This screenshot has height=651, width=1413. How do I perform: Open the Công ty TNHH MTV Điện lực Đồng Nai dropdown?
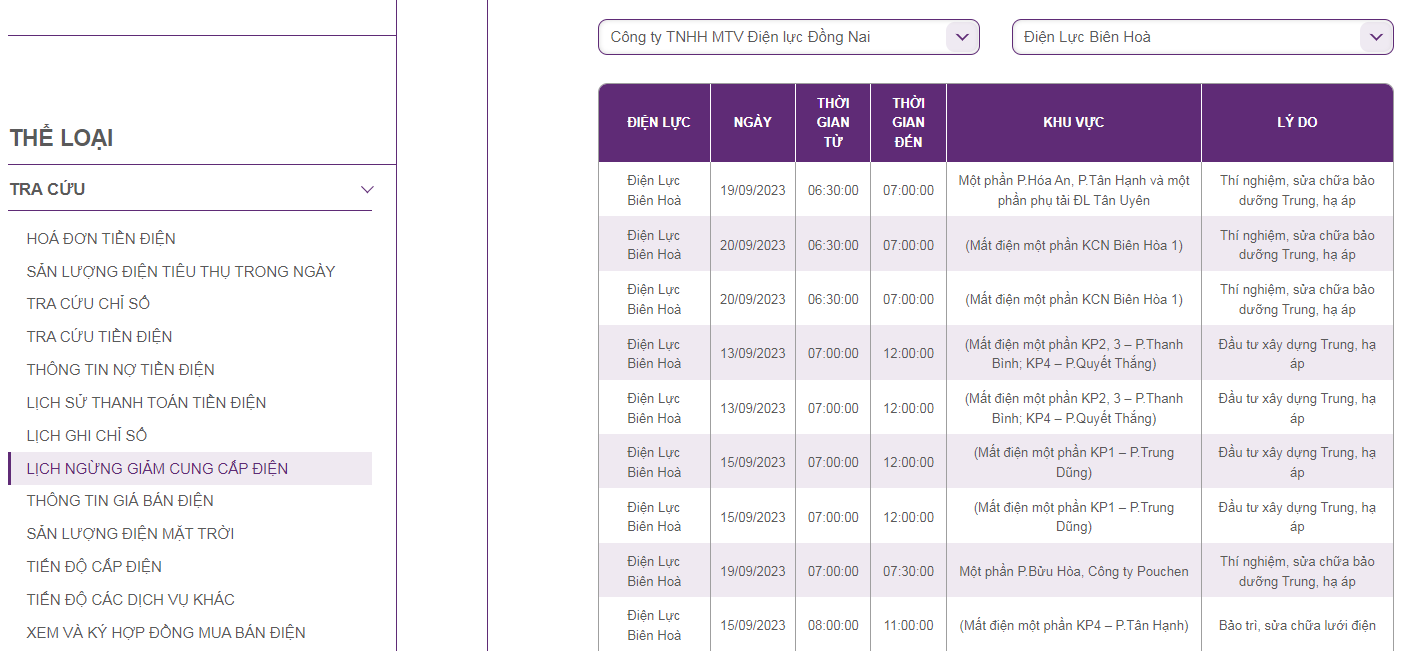tap(788, 37)
